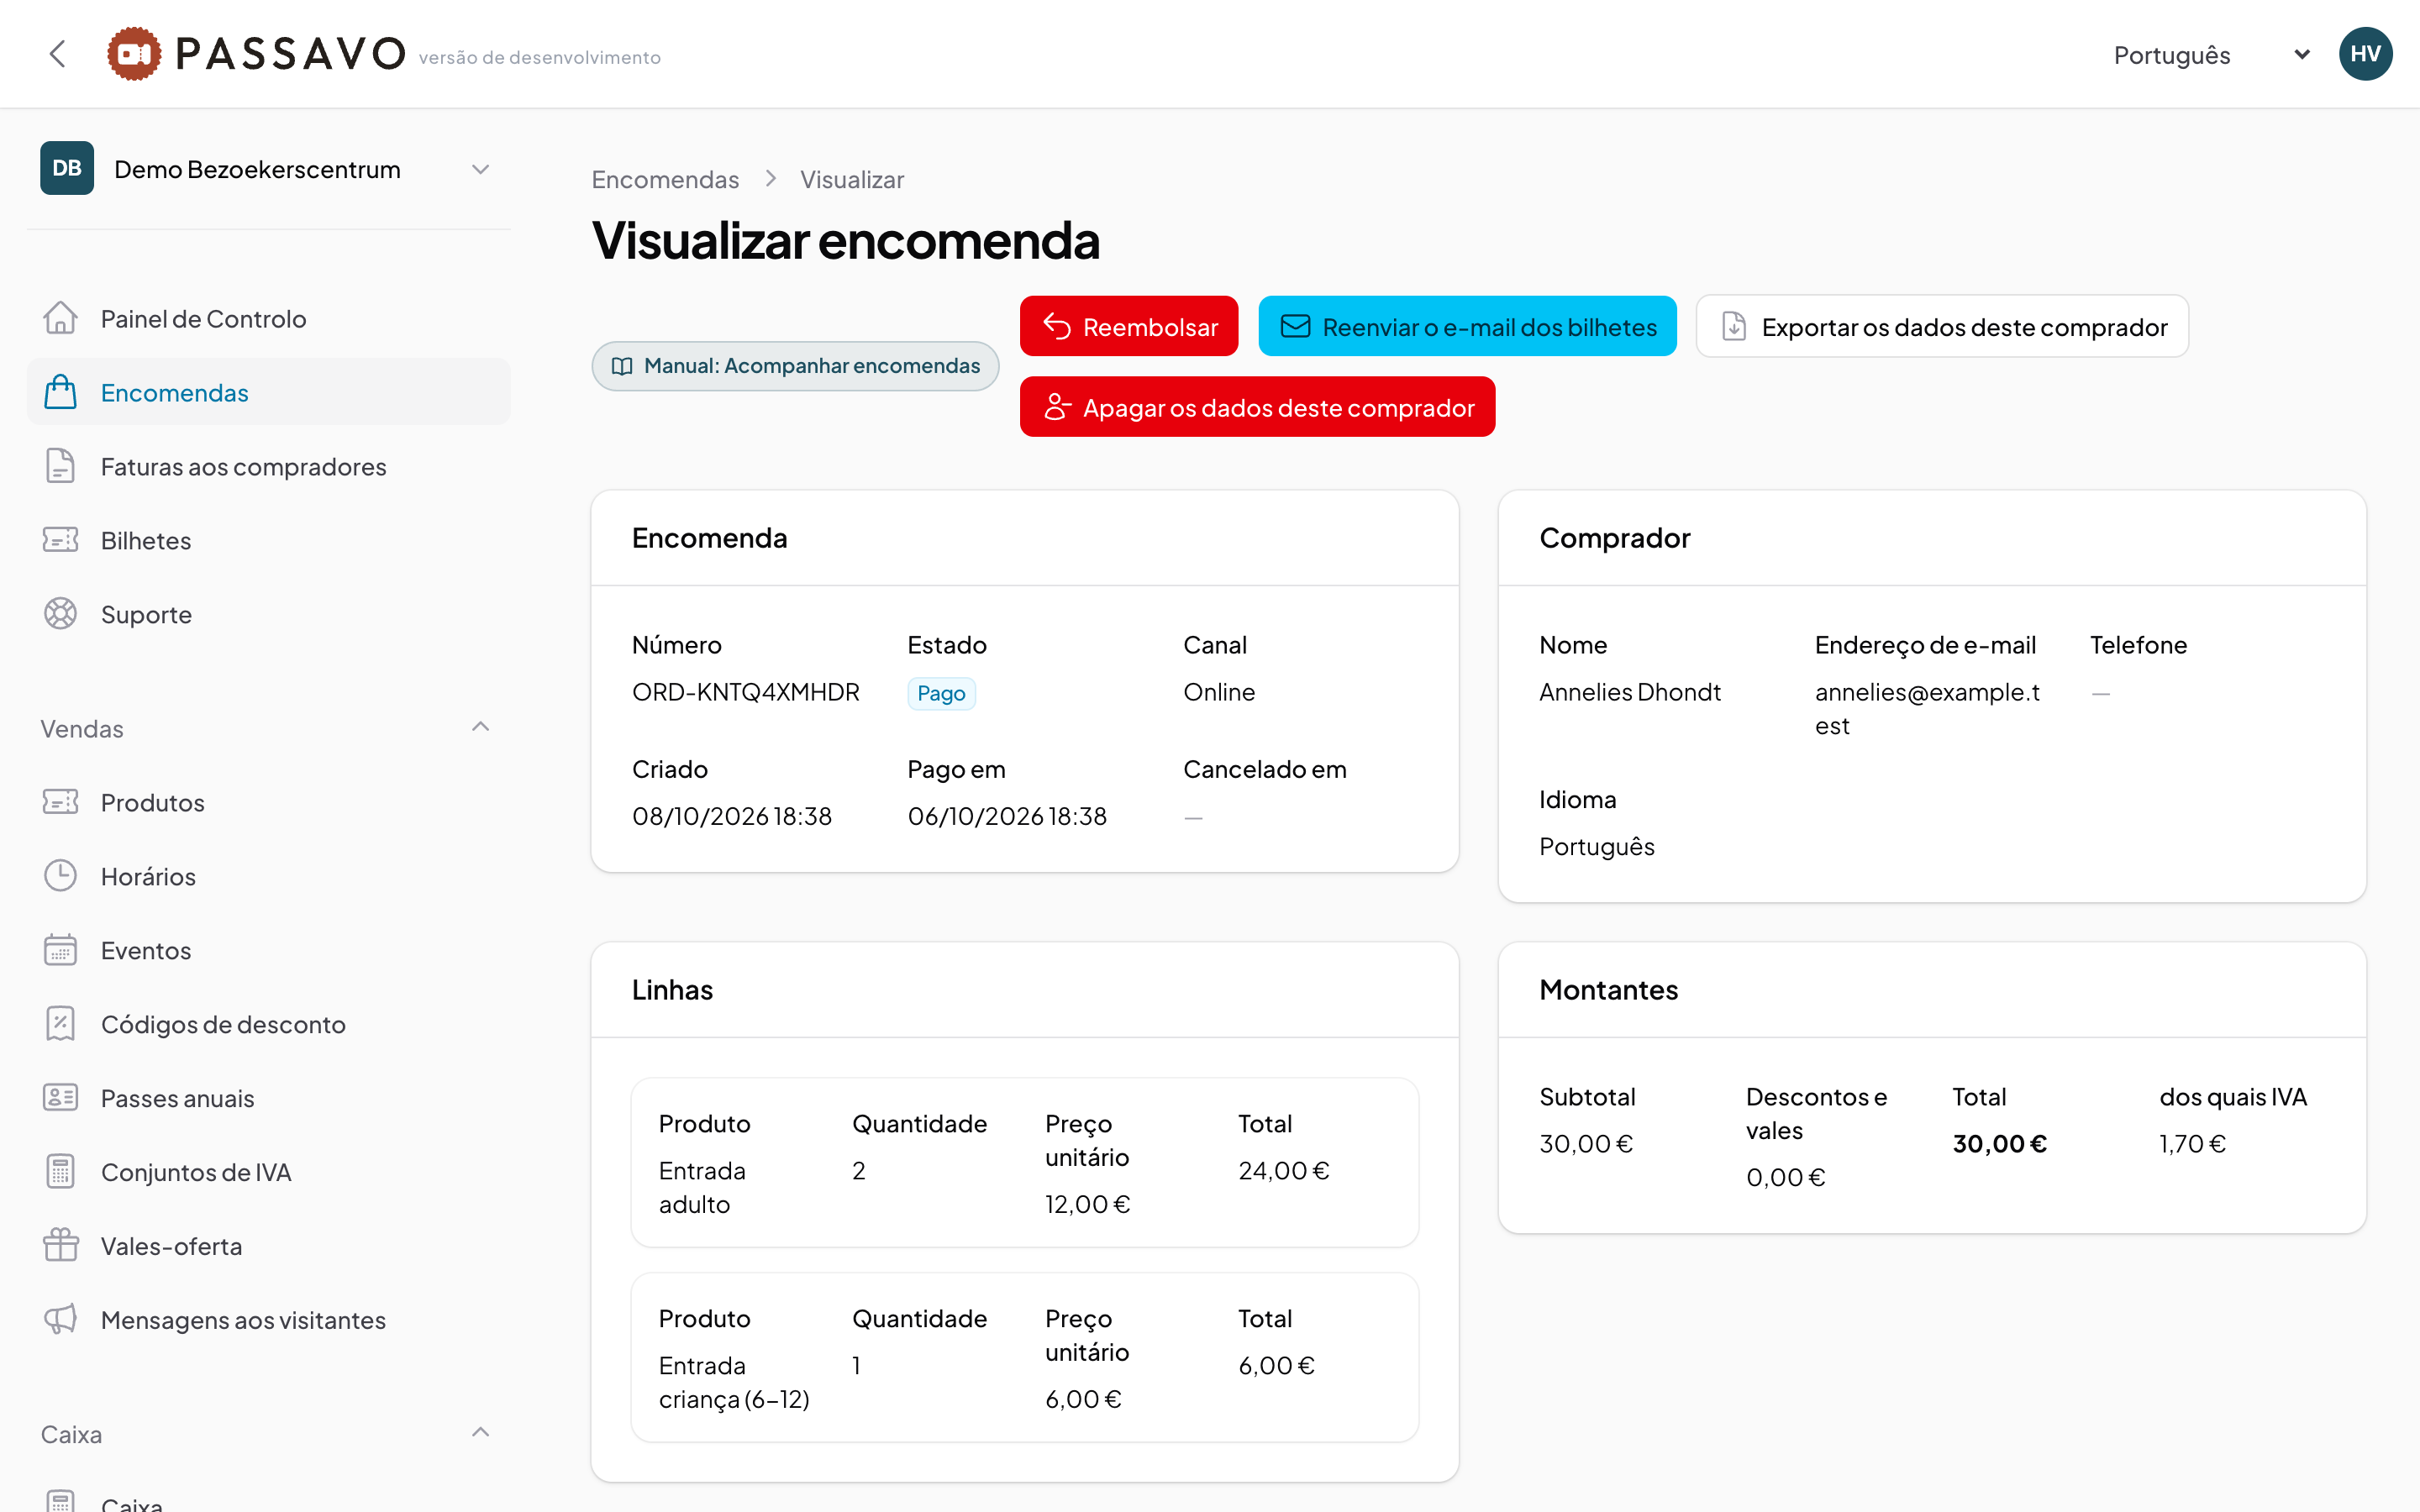Viewport: 2420px width, 1512px height.
Task: Expand the Demo Bezoekerscentrum organisation switcher
Action: coord(268,169)
